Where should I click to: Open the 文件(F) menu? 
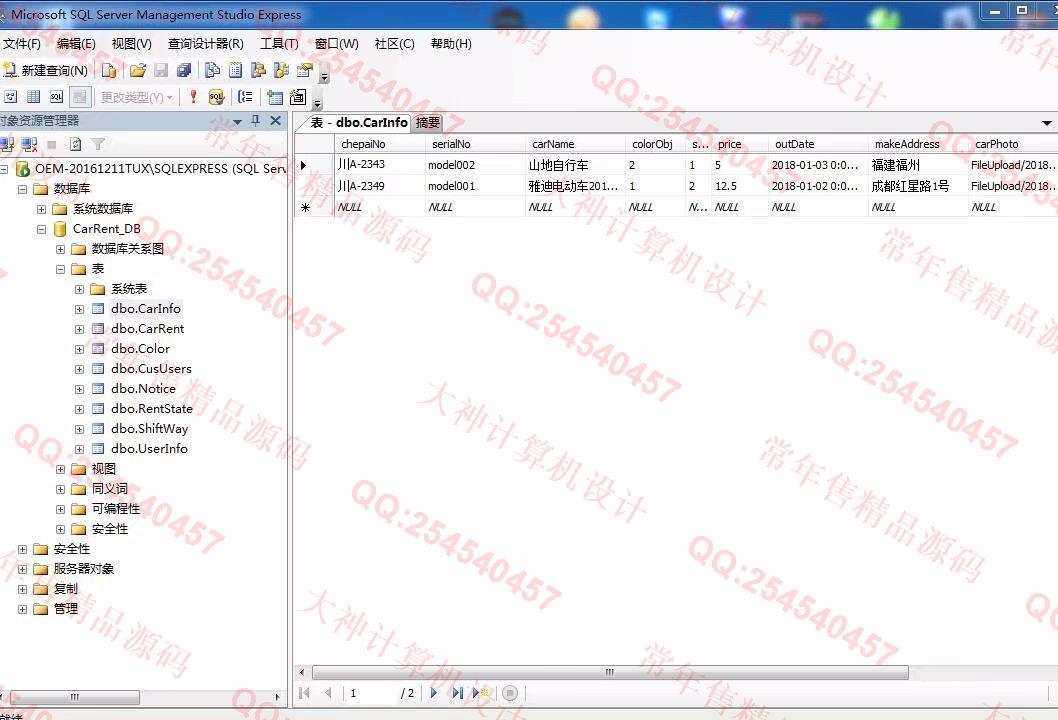(x=22, y=44)
